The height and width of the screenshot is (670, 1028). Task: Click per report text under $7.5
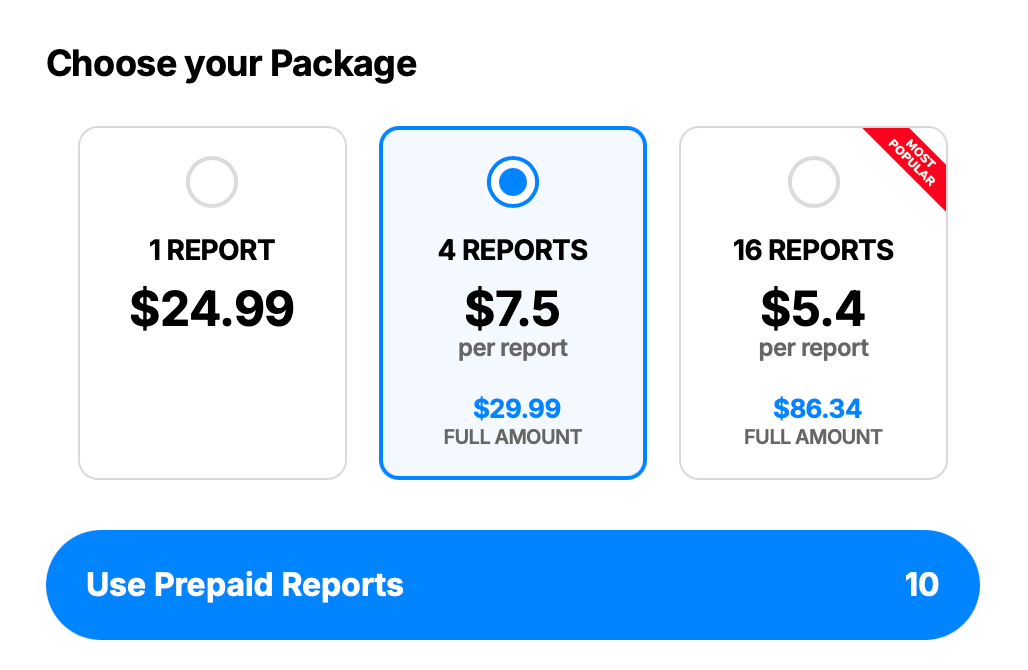[x=513, y=347]
